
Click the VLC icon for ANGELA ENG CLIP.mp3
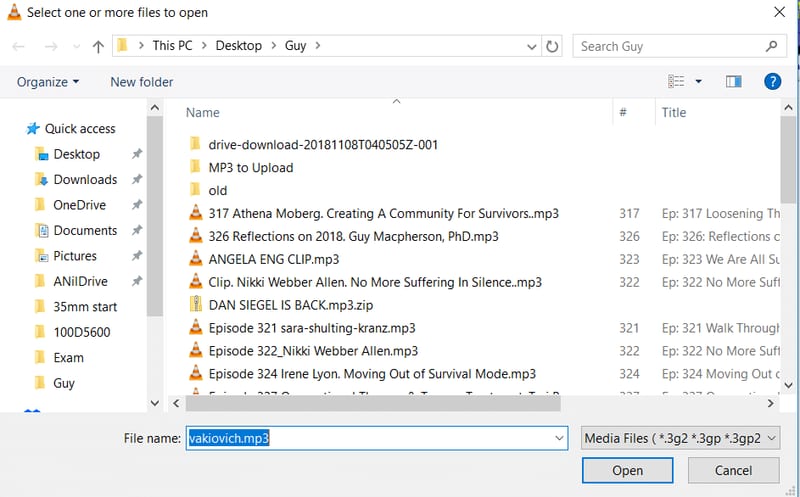195,258
